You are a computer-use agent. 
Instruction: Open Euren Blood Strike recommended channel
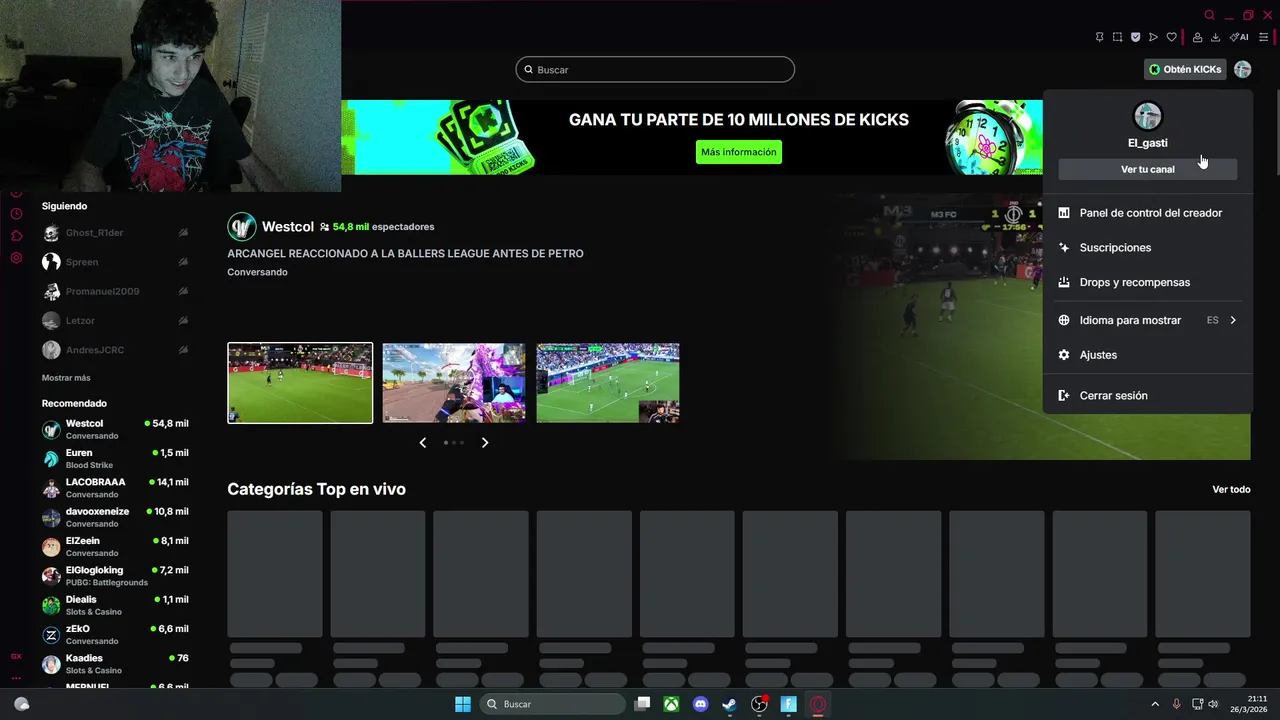[115, 458]
